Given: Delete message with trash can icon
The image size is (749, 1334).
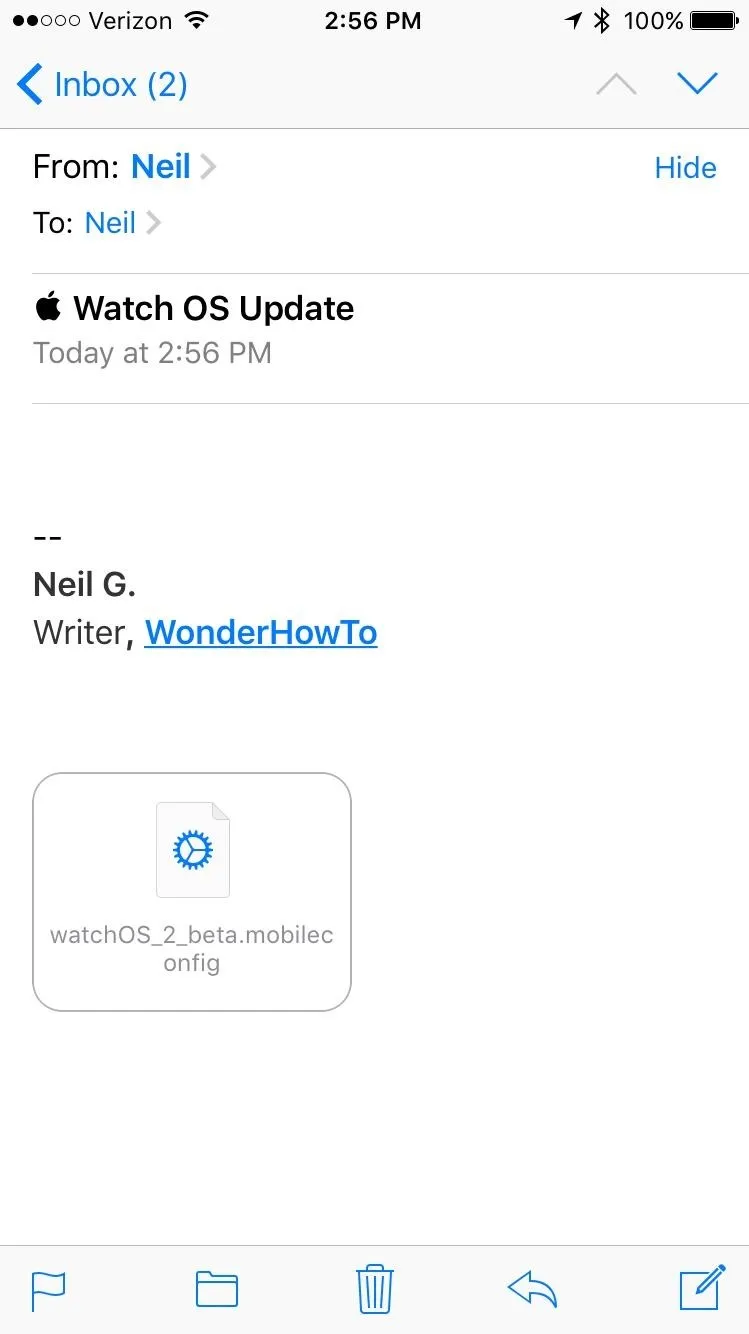Looking at the screenshot, I should tap(375, 1288).
